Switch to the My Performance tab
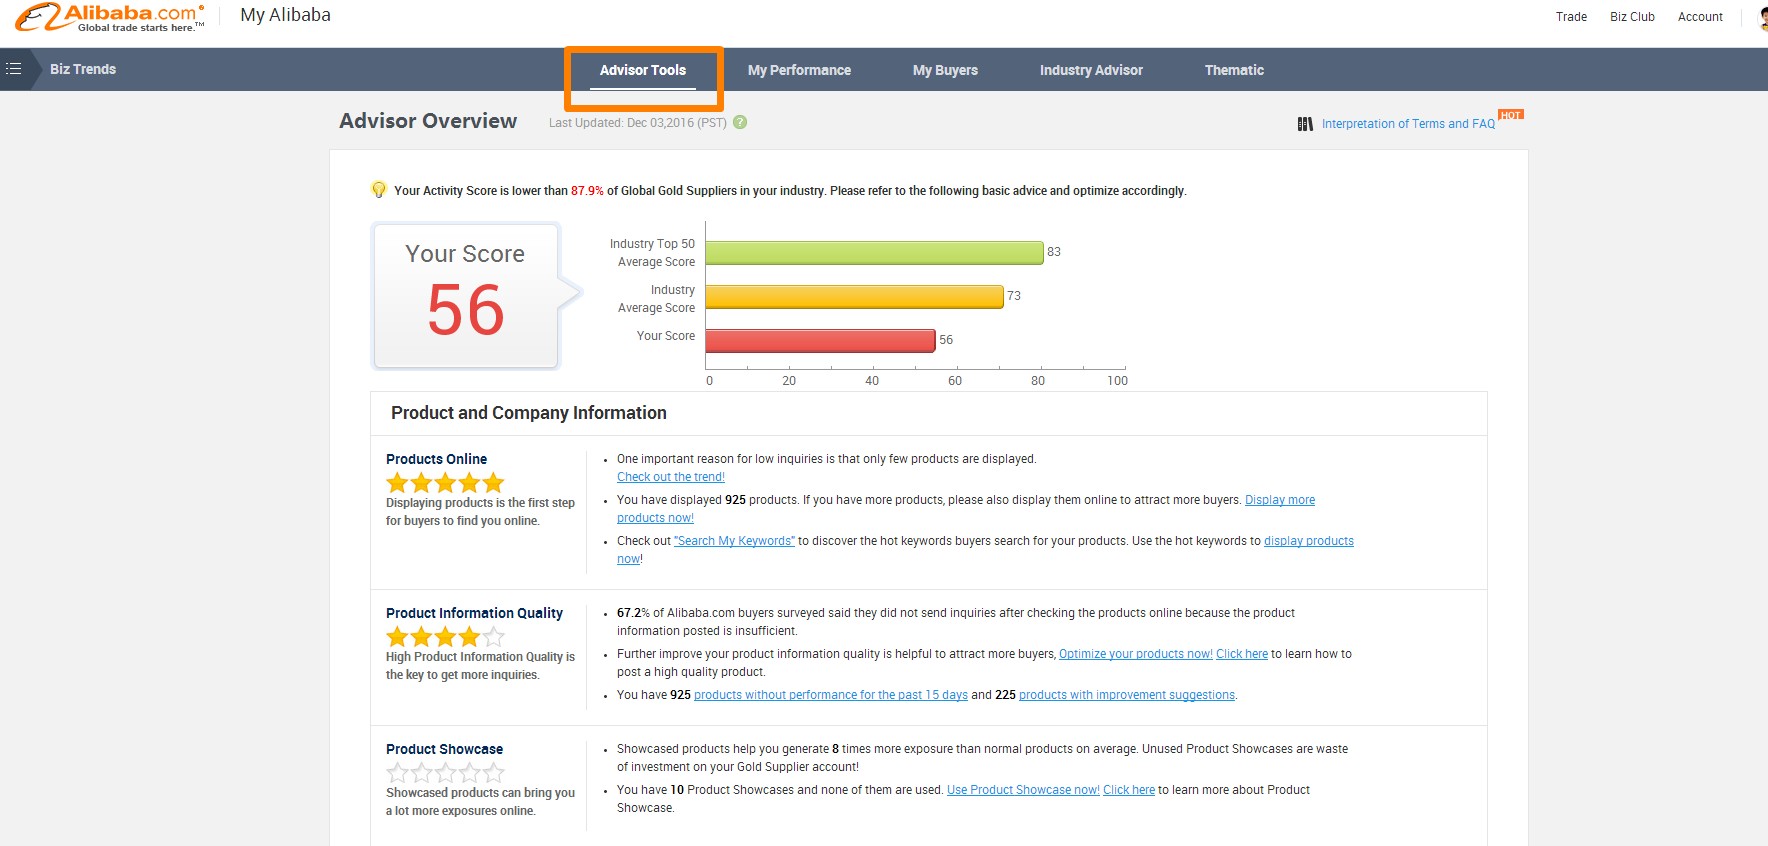Screen dimensions: 1768x846 [799, 70]
